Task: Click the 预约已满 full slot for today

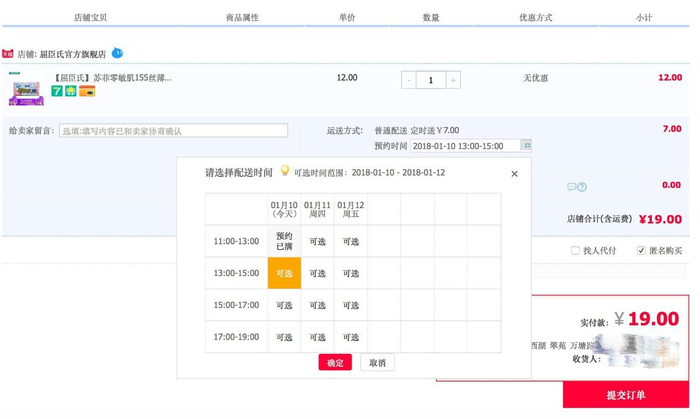Action: tap(284, 241)
